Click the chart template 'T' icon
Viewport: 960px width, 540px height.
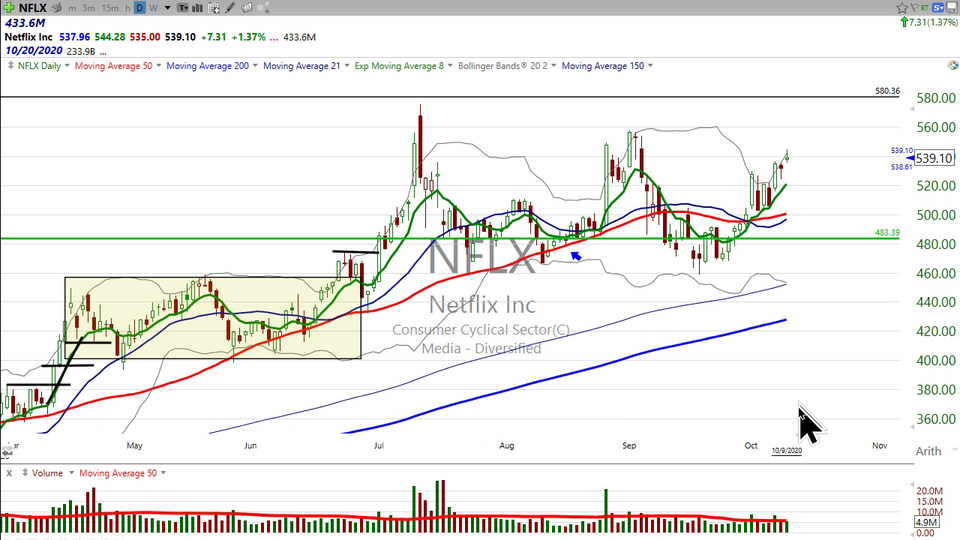click(183, 8)
